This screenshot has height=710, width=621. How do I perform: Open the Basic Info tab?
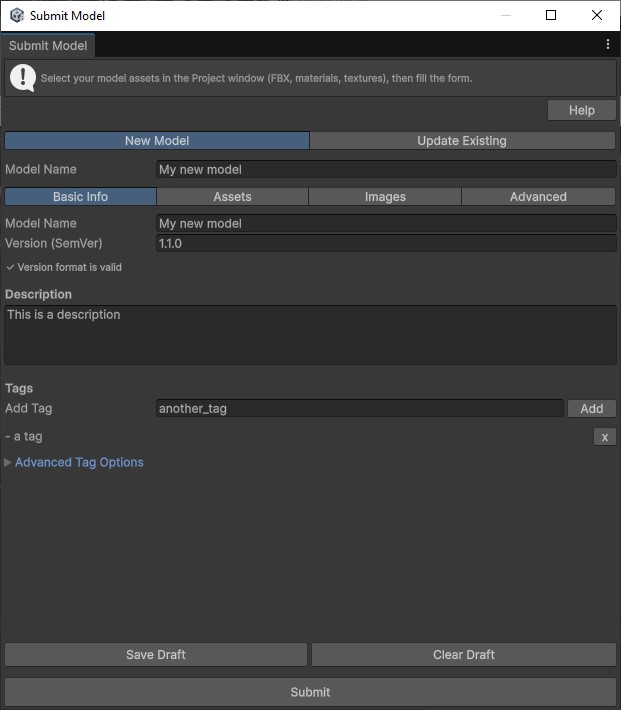(81, 197)
